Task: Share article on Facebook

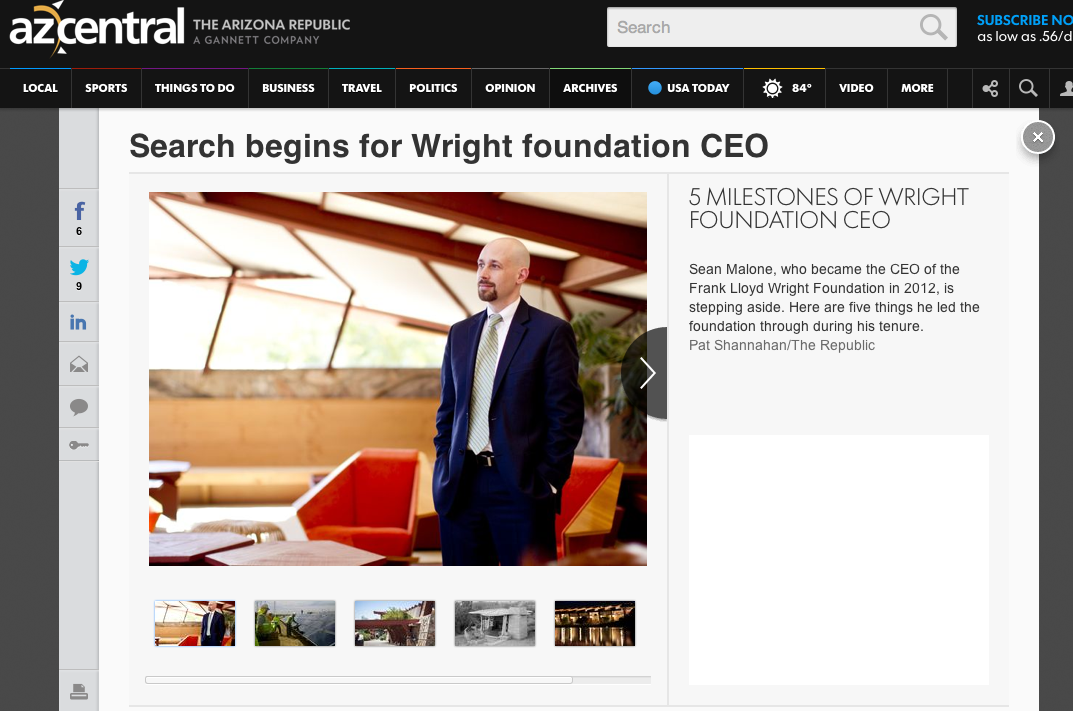Action: 79,218
